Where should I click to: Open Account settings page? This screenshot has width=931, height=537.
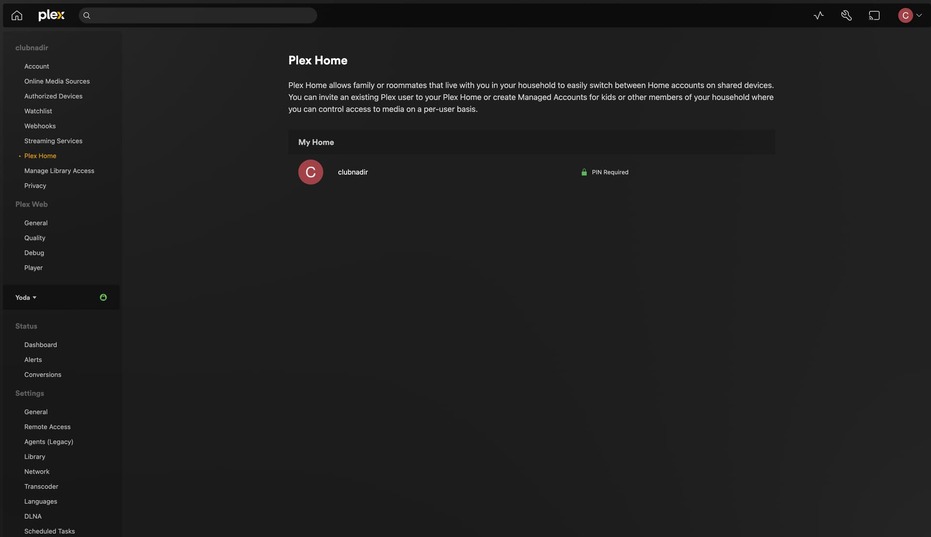(37, 67)
